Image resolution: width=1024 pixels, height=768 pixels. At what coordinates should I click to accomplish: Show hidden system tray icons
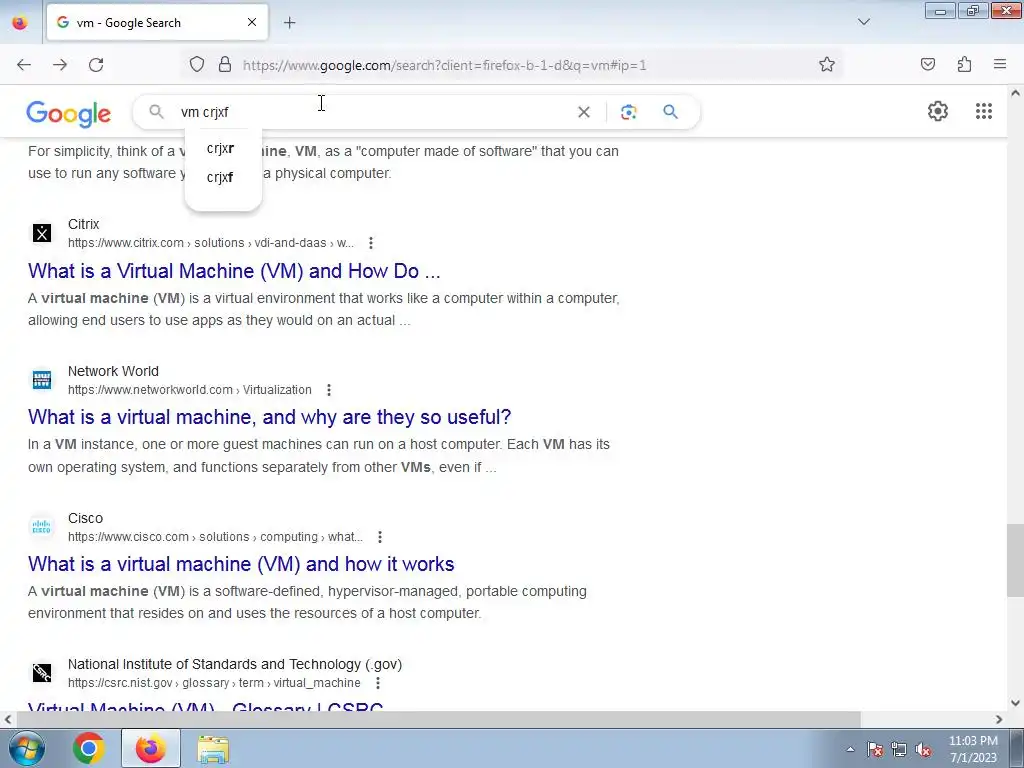coord(850,749)
